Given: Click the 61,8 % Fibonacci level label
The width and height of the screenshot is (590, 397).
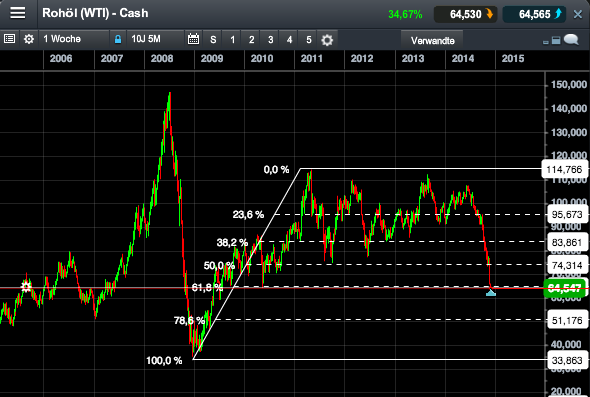Looking at the screenshot, I should [207, 288].
